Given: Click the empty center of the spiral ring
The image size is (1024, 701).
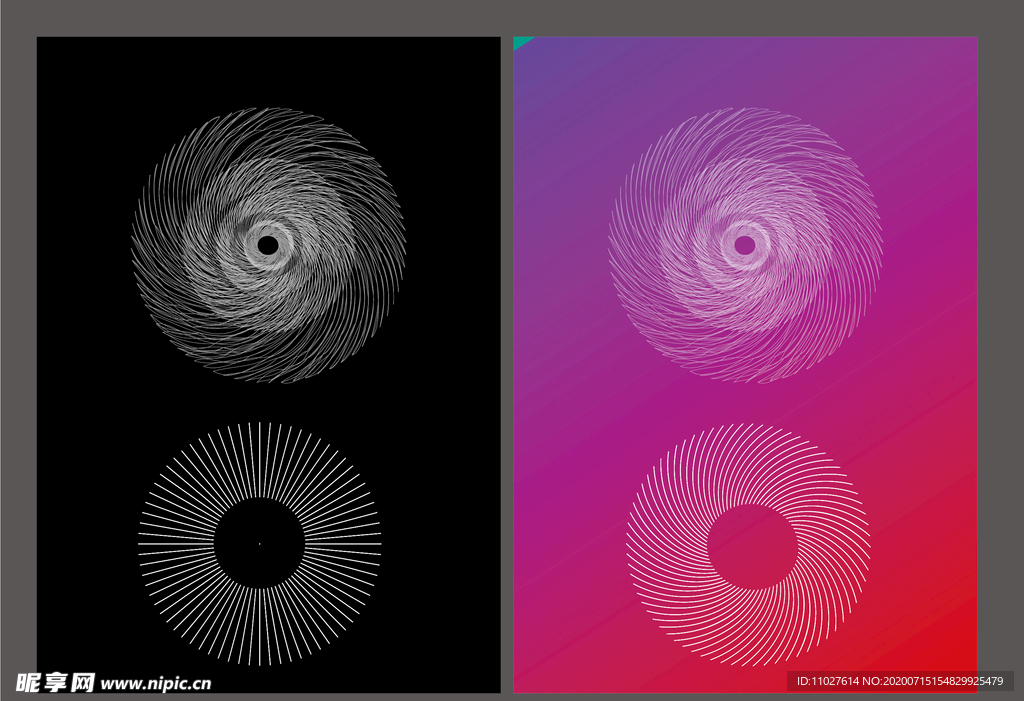Looking at the screenshot, I should [751, 547].
